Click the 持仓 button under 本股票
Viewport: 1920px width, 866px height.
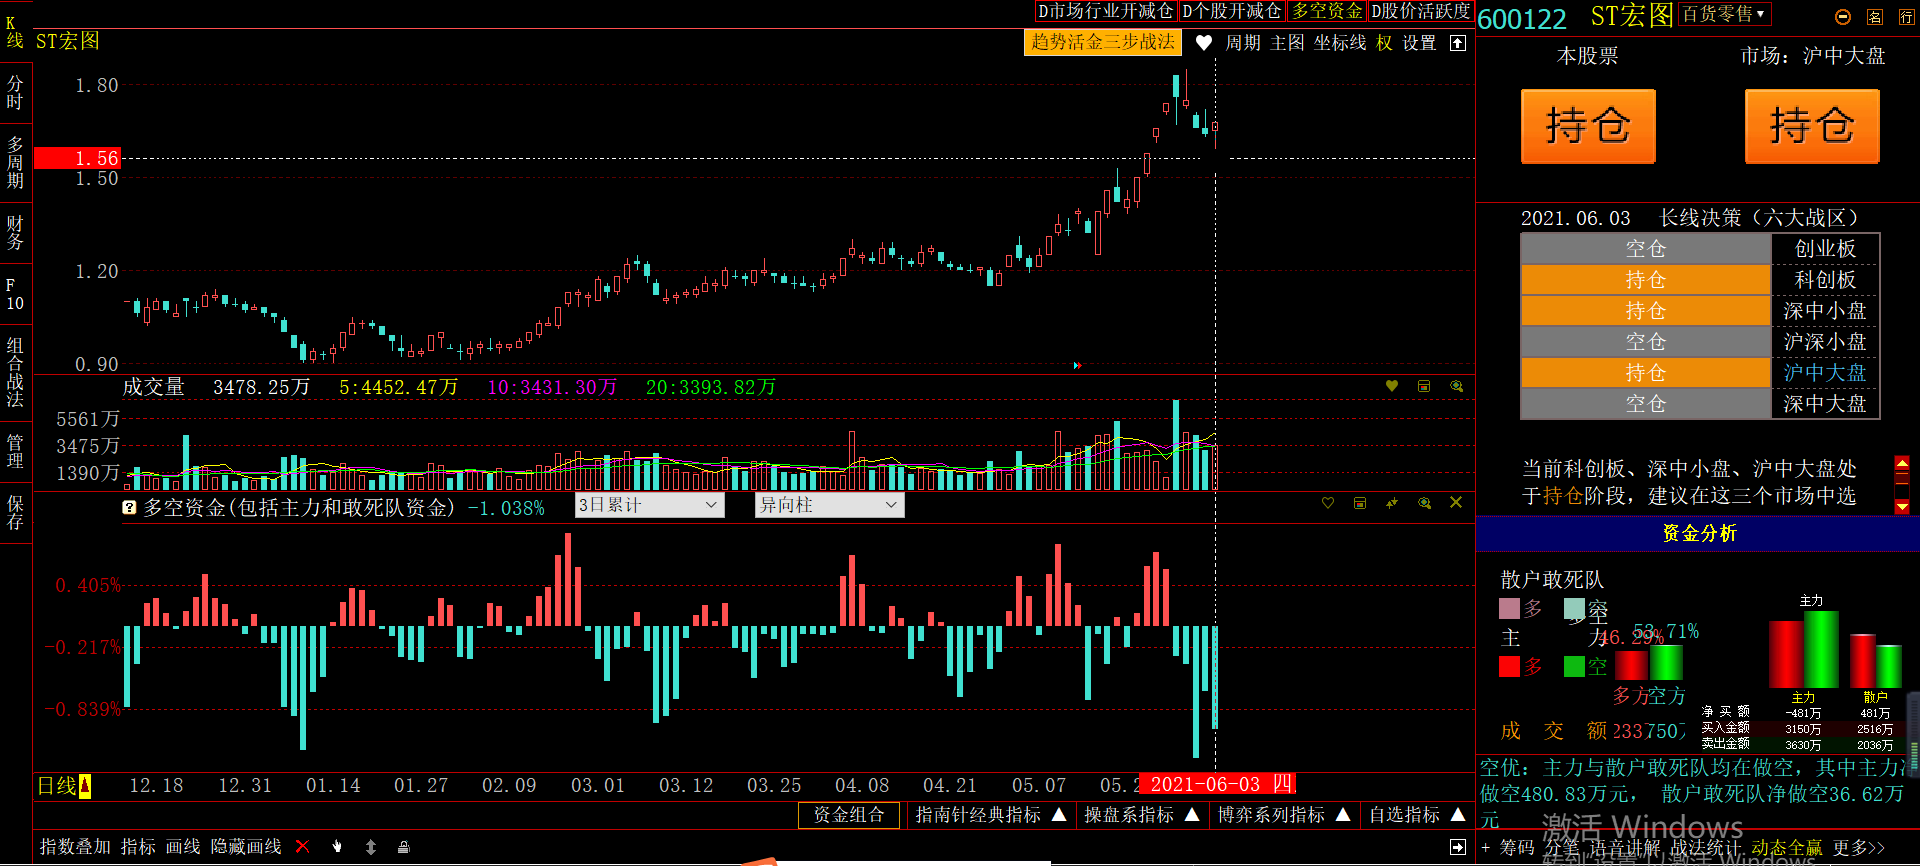coord(1588,127)
